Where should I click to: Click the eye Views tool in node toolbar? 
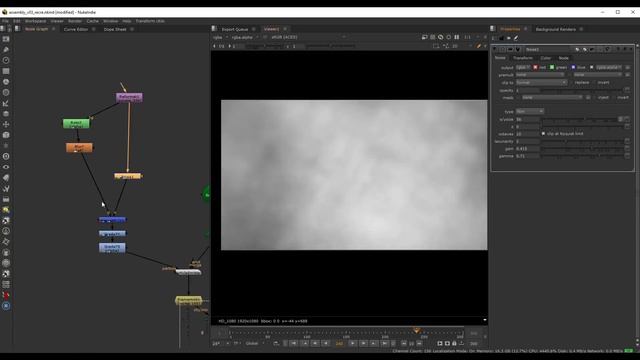click(x=6, y=167)
